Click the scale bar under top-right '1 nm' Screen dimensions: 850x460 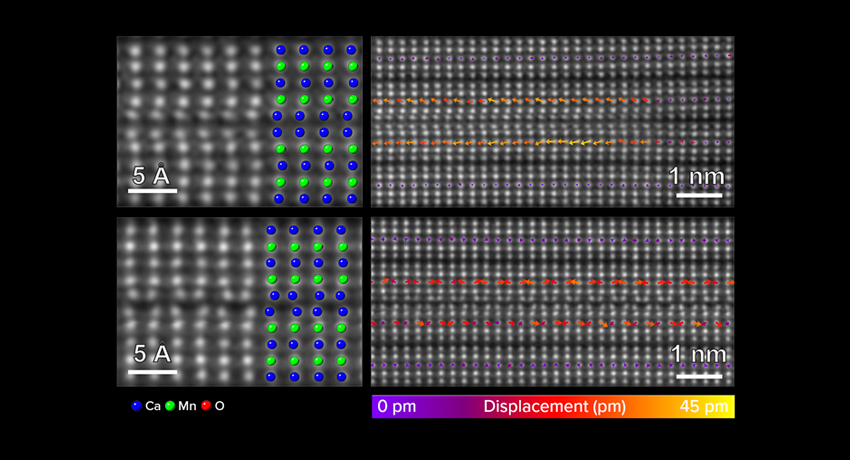click(699, 195)
